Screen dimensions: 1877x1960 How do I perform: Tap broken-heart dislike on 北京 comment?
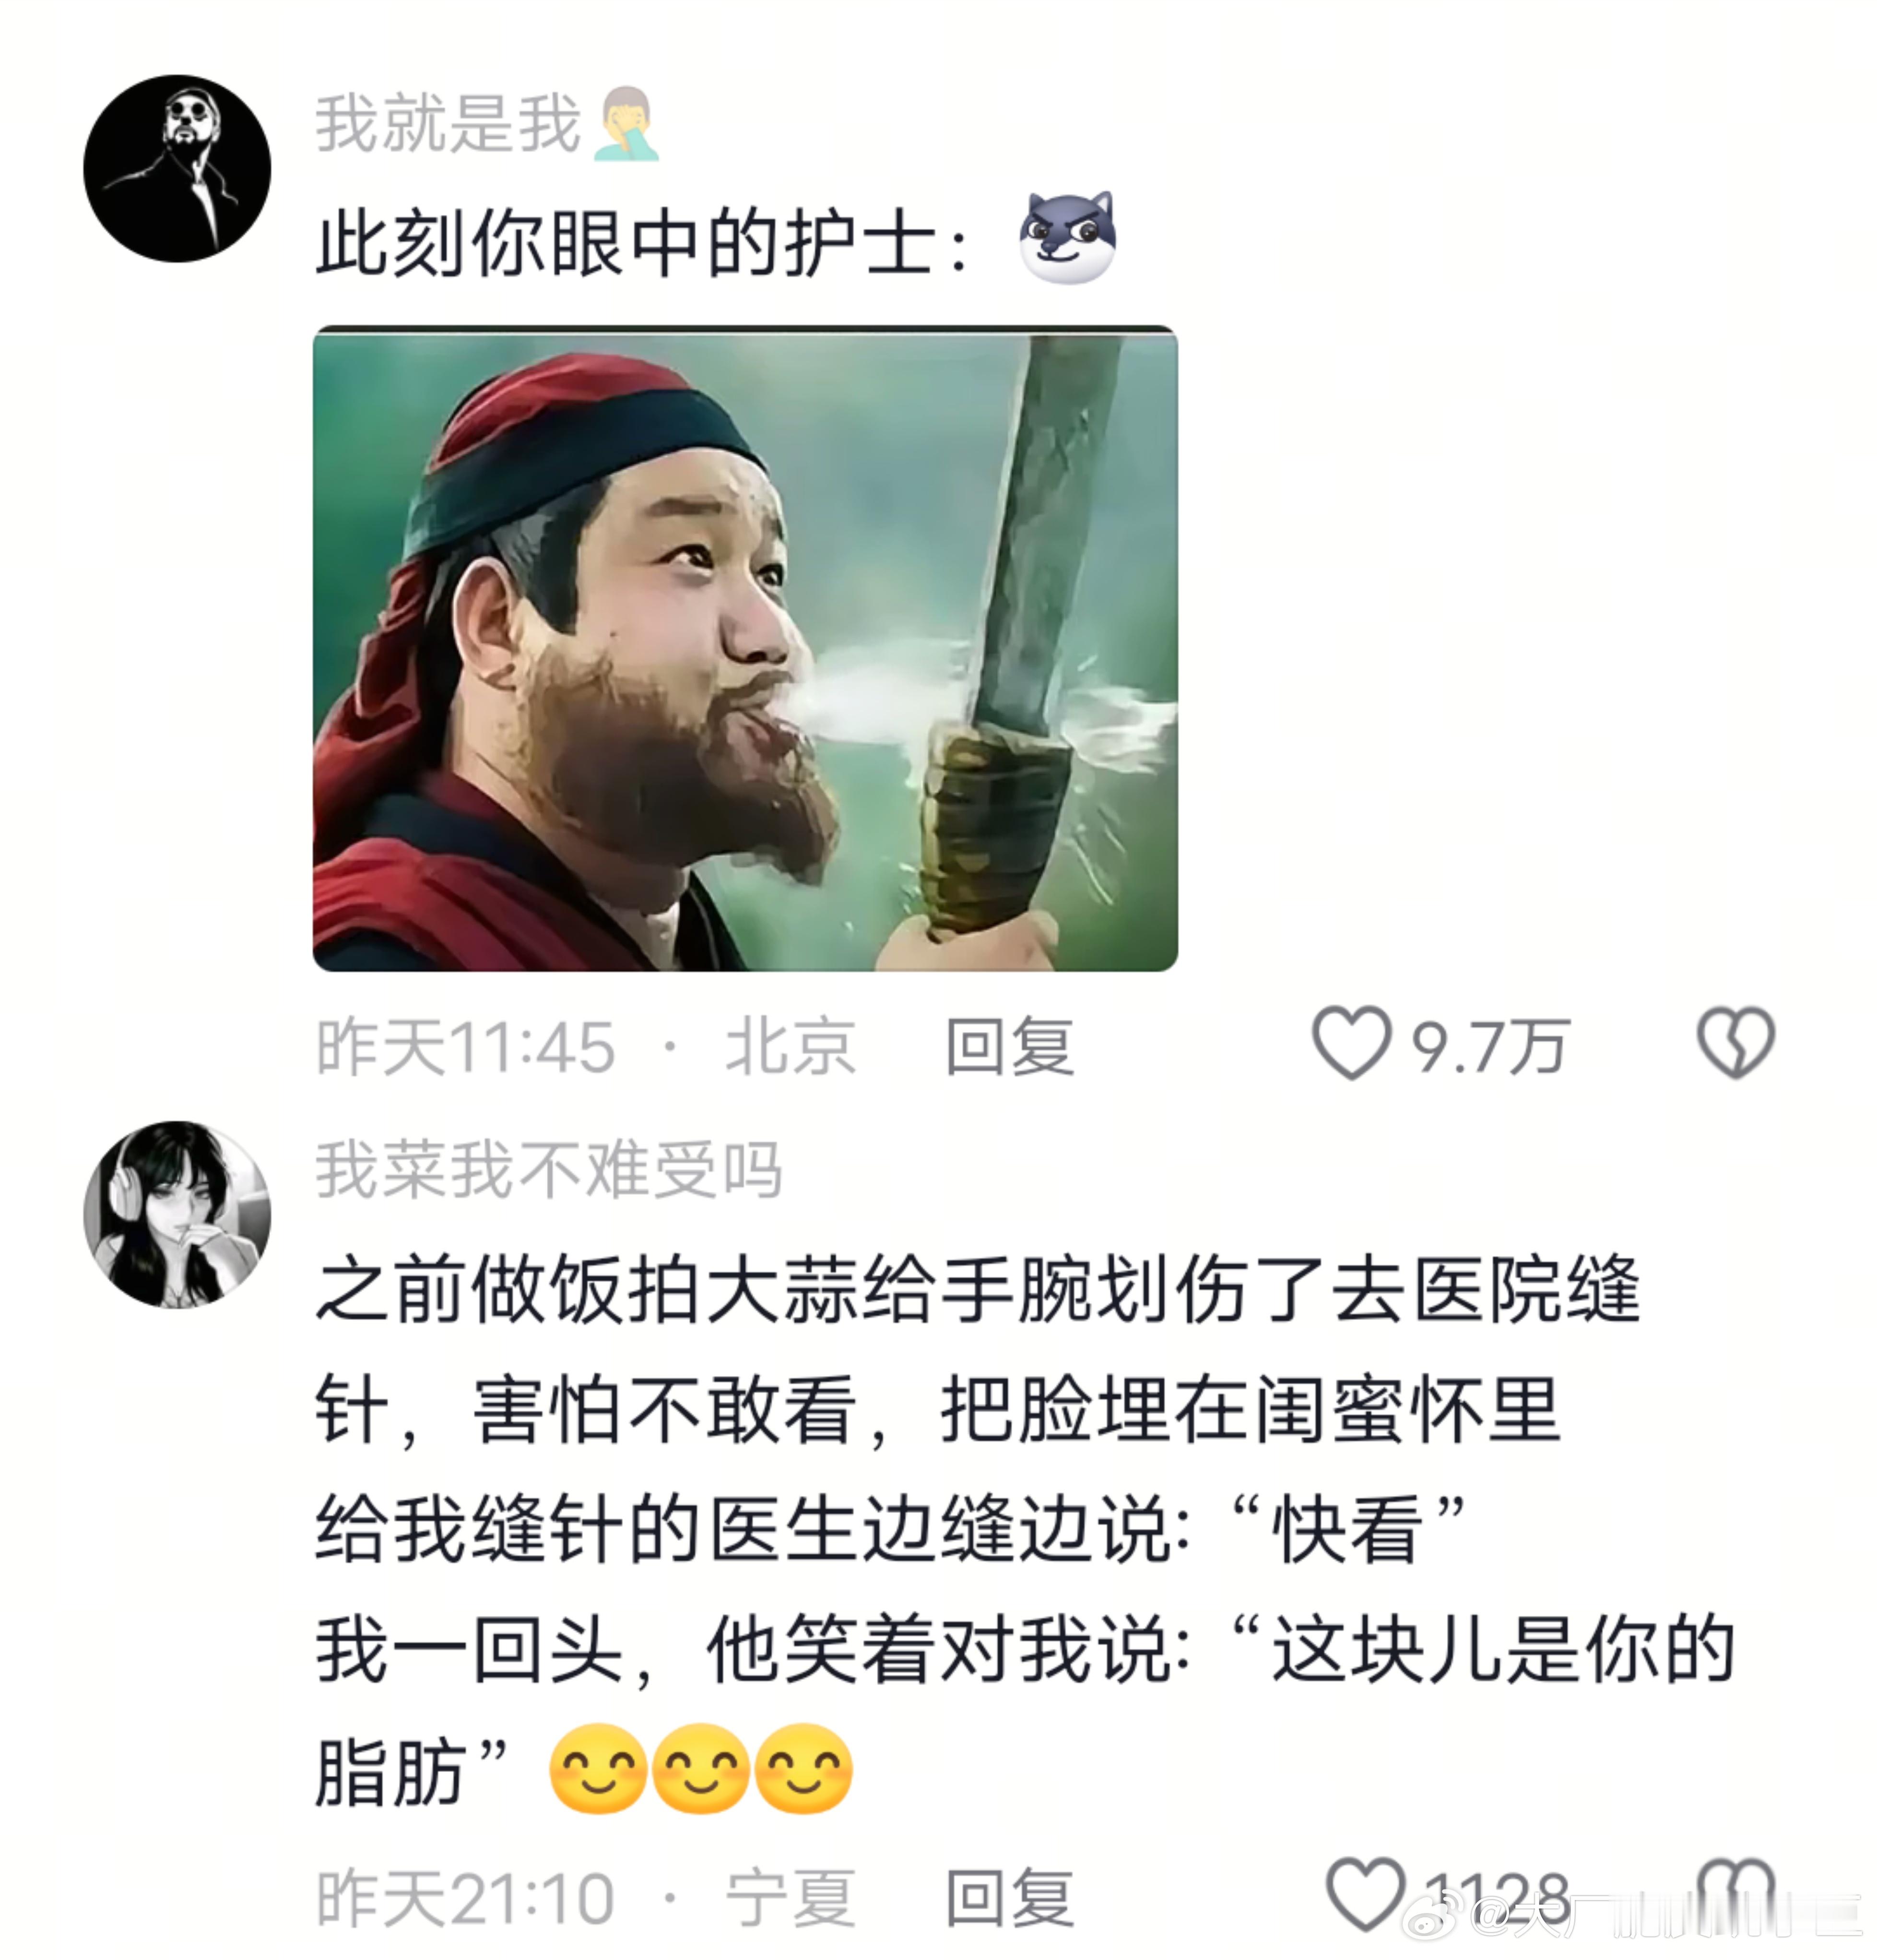tap(1735, 1043)
